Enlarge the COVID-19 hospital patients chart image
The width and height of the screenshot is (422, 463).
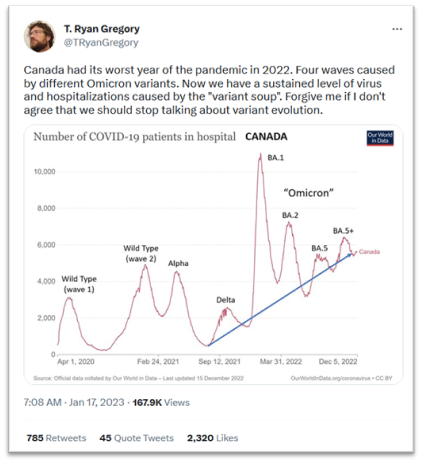click(213, 254)
